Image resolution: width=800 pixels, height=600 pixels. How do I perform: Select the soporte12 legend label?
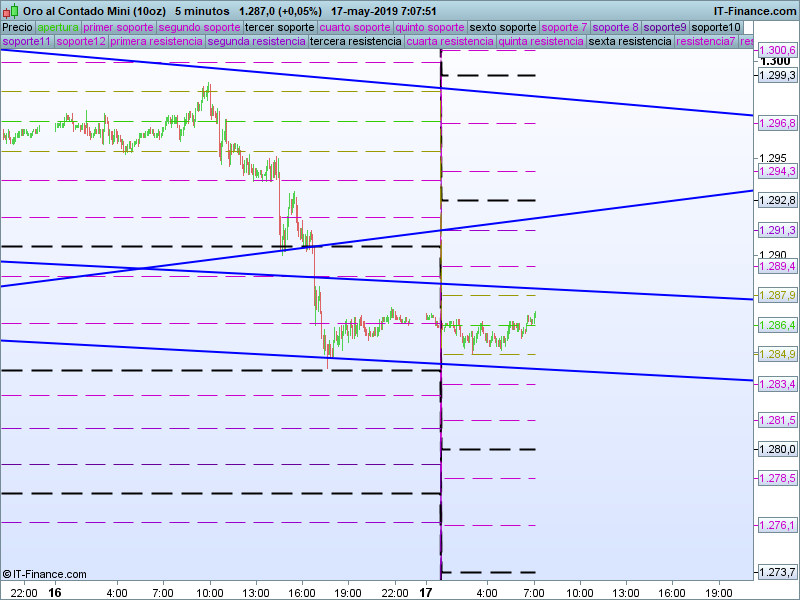pos(81,41)
